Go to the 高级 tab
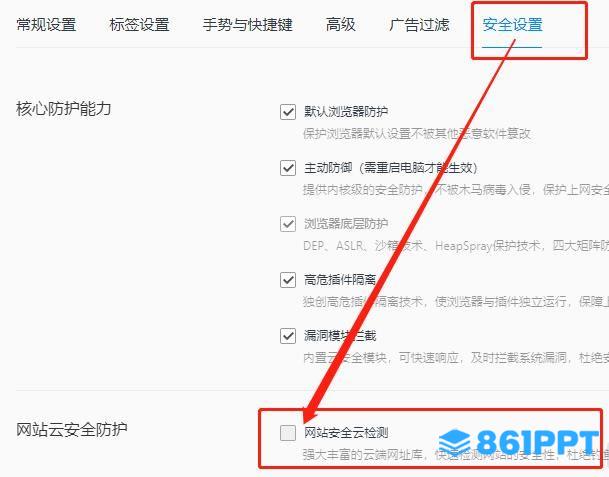This screenshot has width=609, height=477. (341, 24)
